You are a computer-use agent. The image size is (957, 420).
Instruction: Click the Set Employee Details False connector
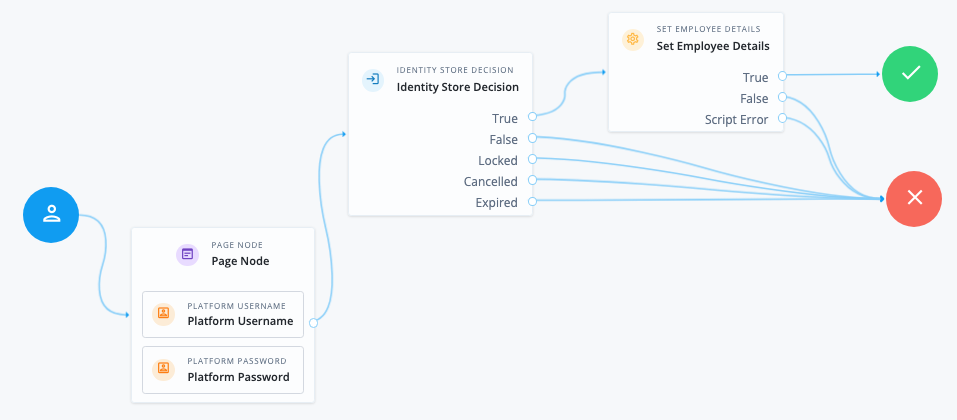pos(783,98)
